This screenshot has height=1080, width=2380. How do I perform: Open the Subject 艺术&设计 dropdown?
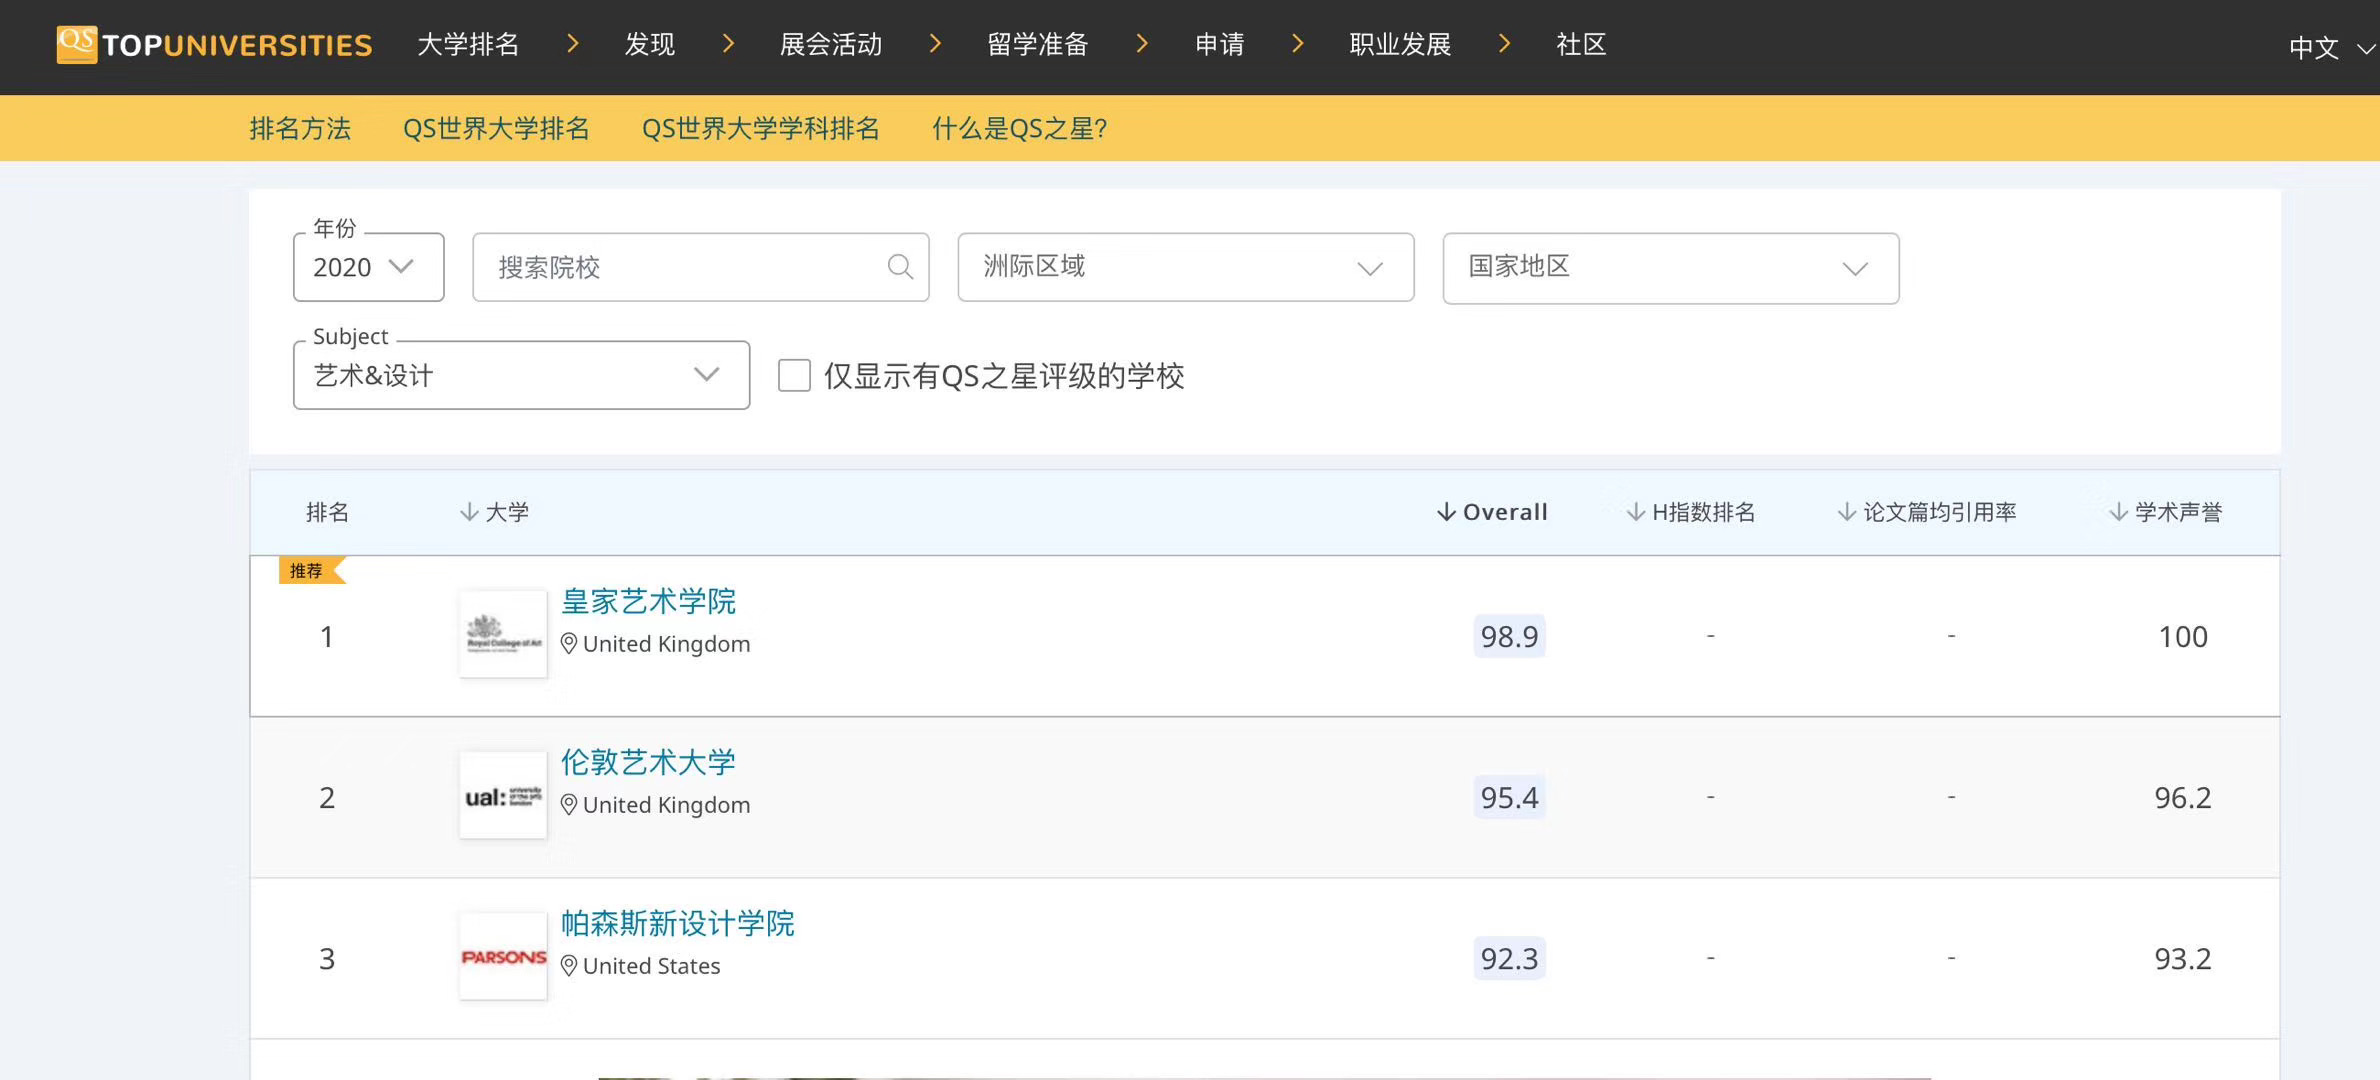521,375
